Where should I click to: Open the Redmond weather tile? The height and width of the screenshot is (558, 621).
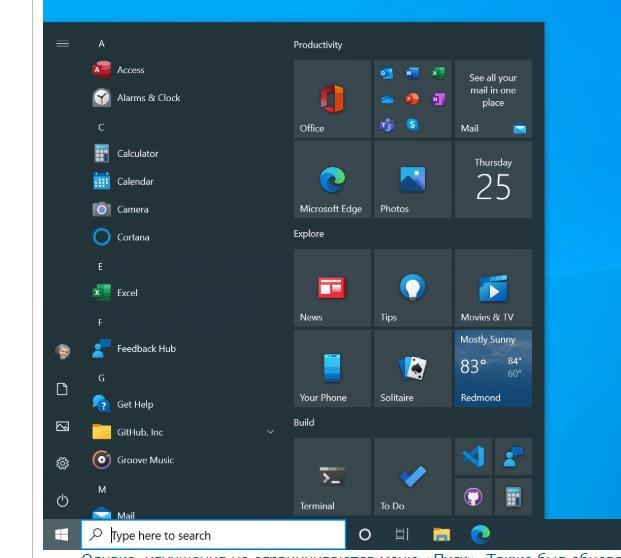[493, 368]
